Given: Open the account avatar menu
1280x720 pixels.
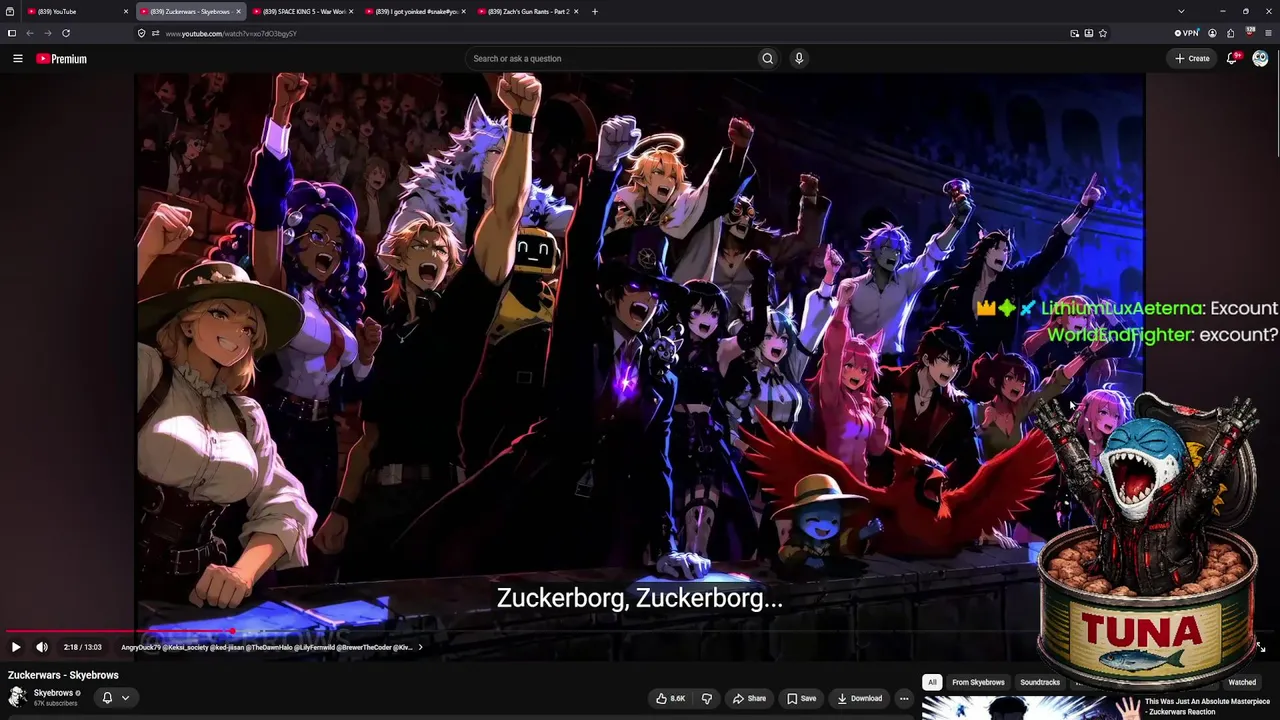Looking at the screenshot, I should click(x=1260, y=58).
